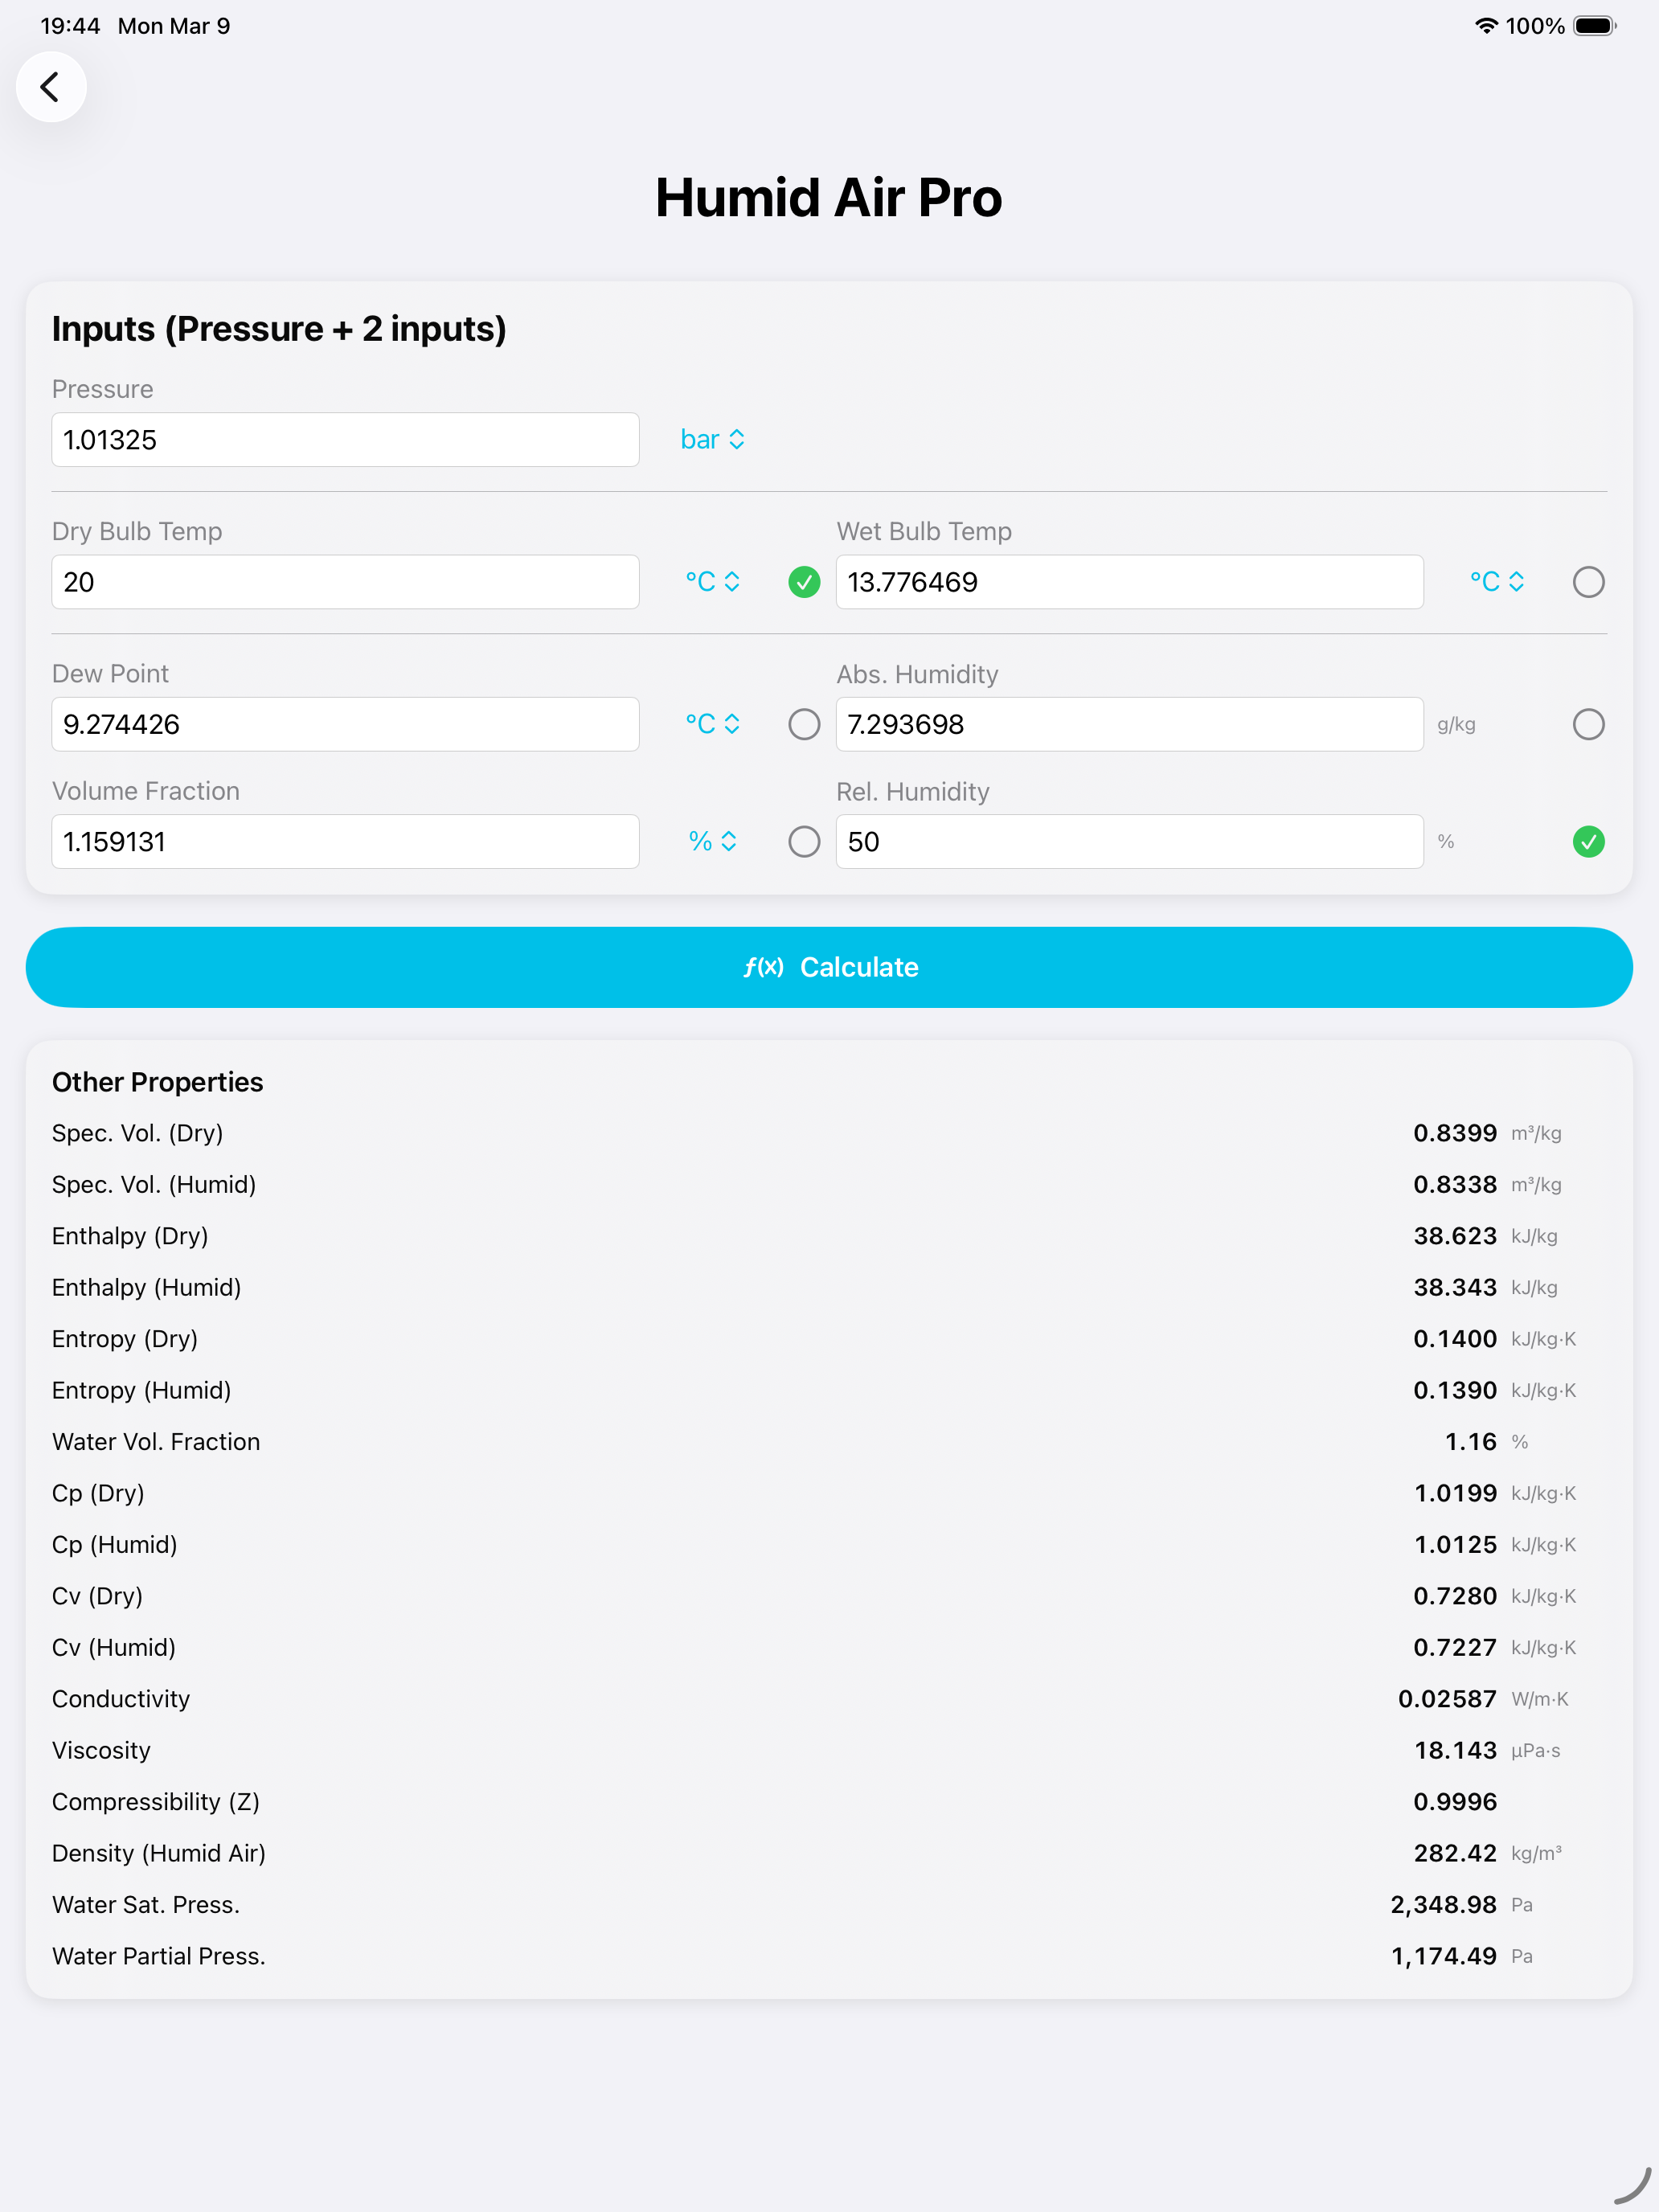Select Dew Point as input
1659x2212 pixels.
pyautogui.click(x=804, y=724)
